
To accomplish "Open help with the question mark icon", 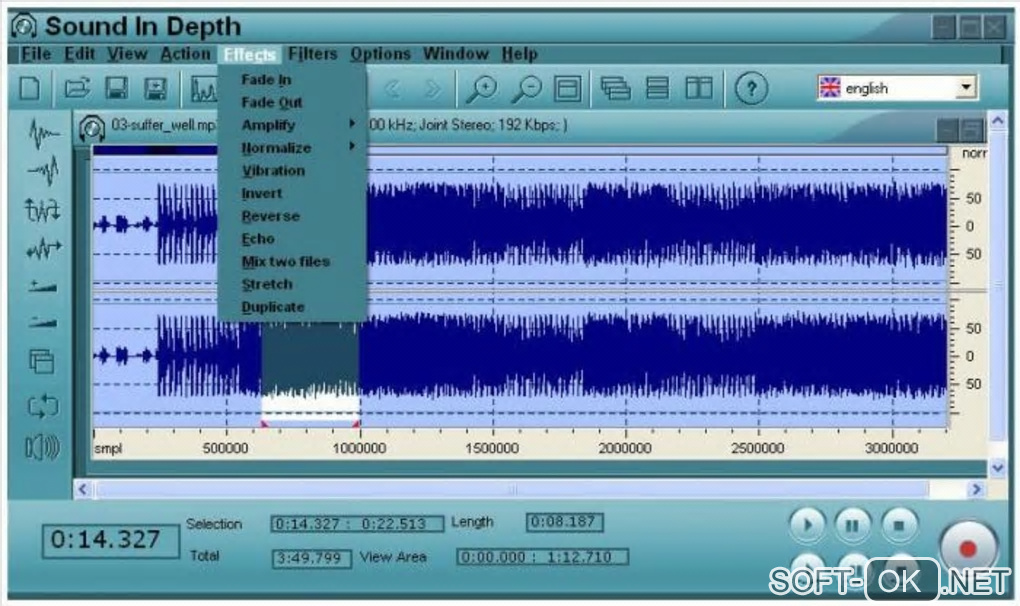I will pos(751,88).
